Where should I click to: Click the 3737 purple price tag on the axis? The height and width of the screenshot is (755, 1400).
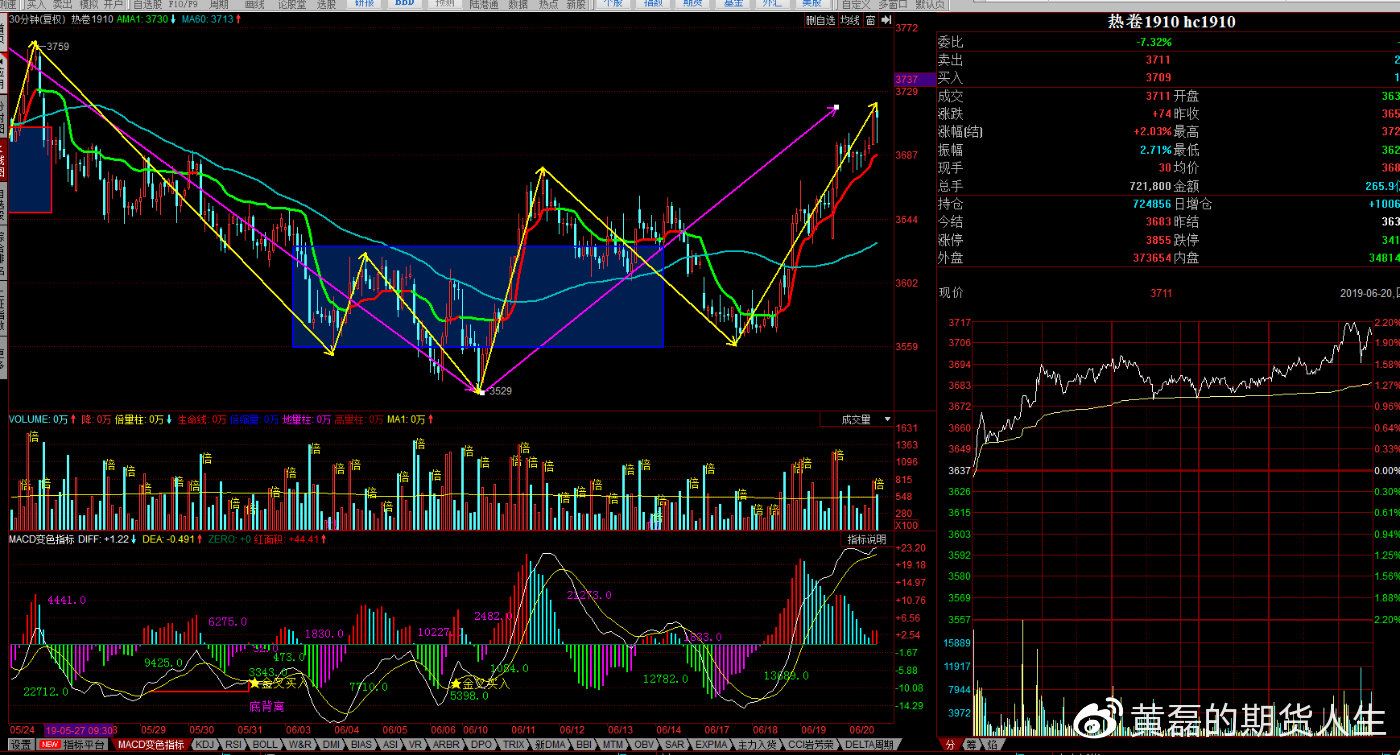pyautogui.click(x=906, y=79)
